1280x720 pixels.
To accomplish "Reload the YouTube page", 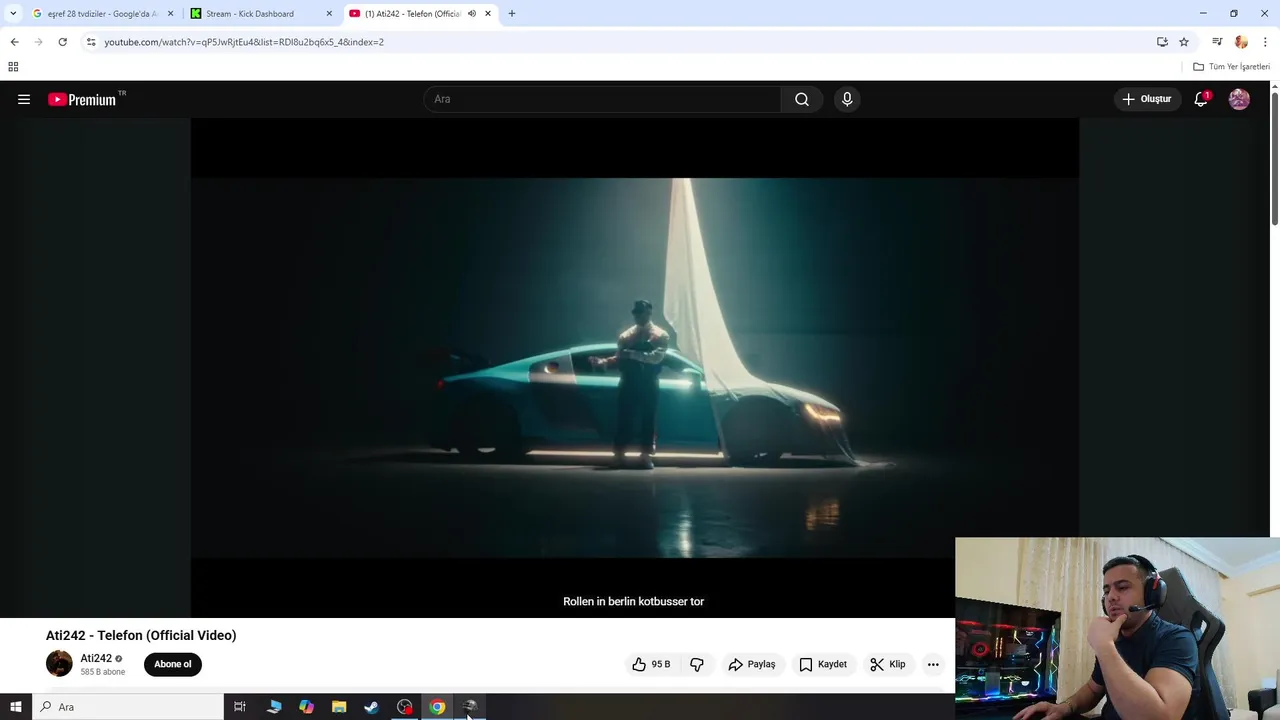I will [x=62, y=42].
